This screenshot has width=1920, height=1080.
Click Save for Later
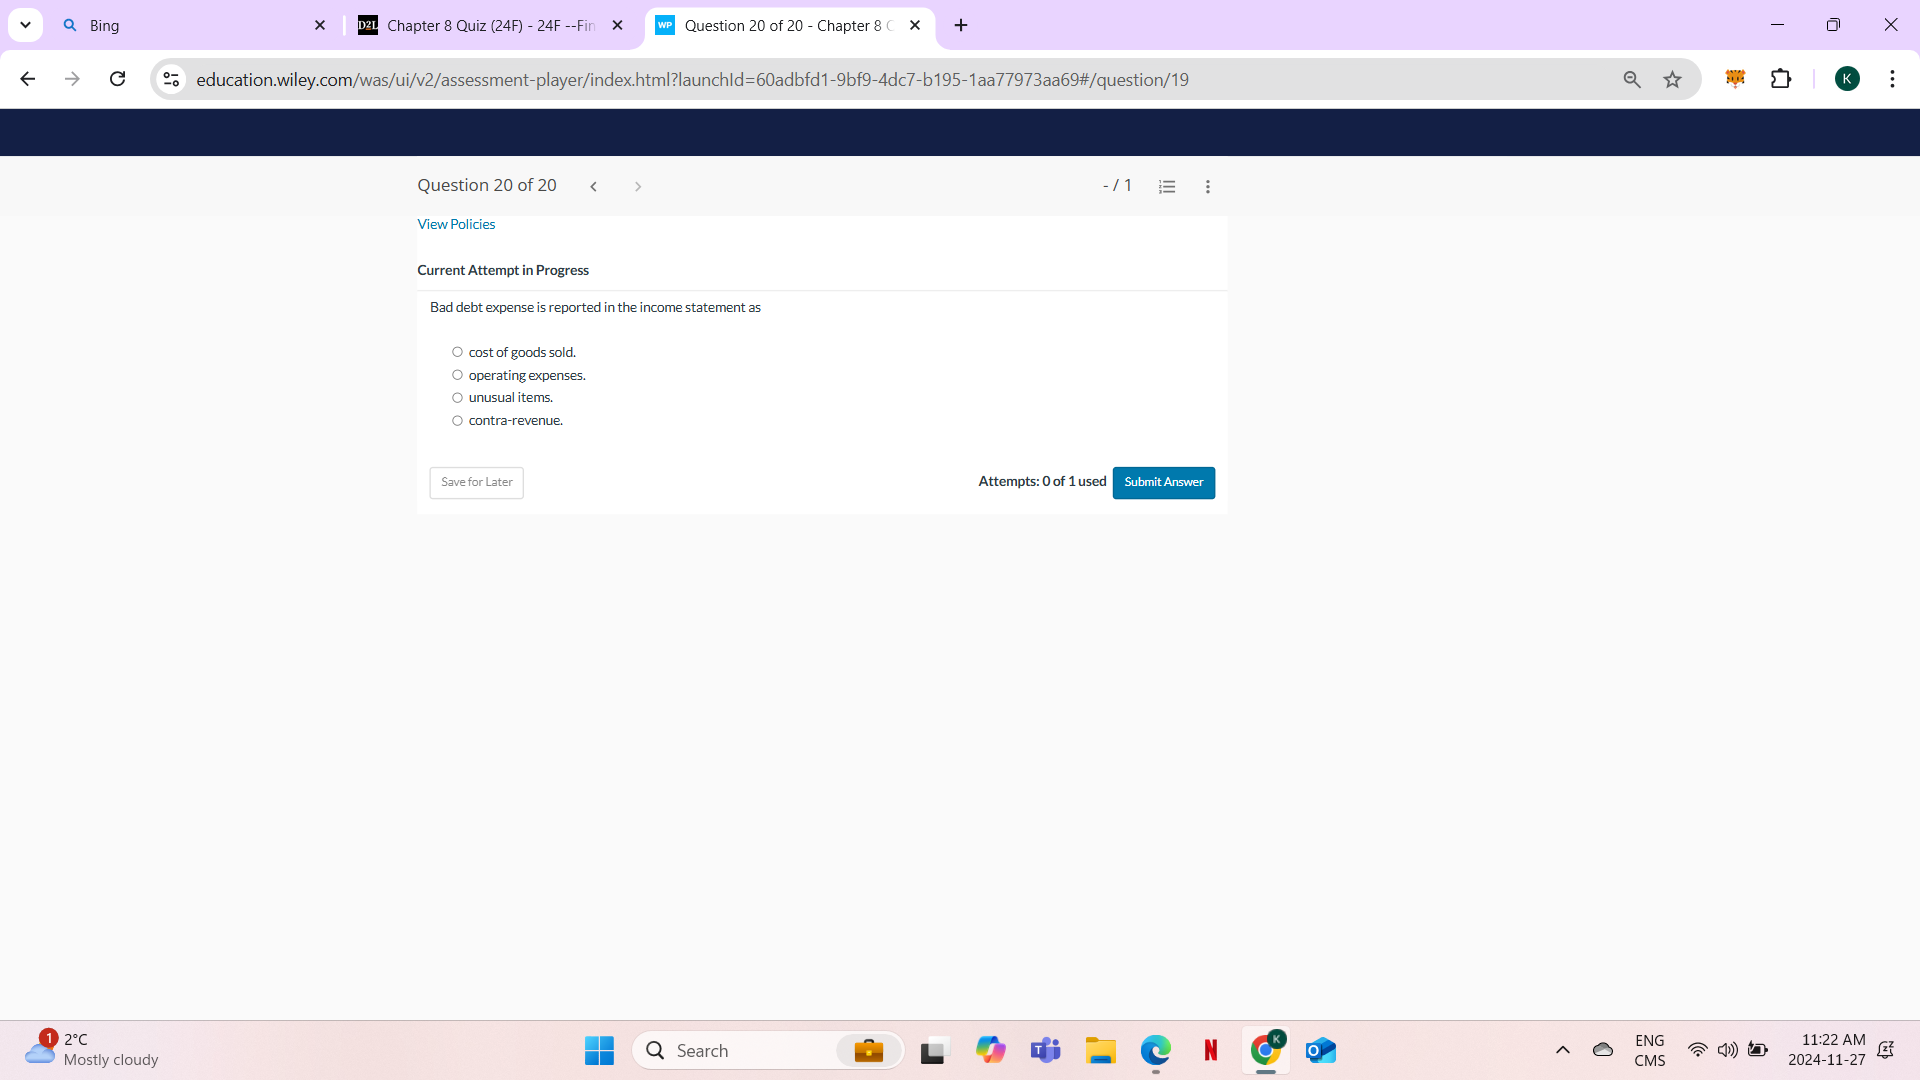pyautogui.click(x=475, y=482)
